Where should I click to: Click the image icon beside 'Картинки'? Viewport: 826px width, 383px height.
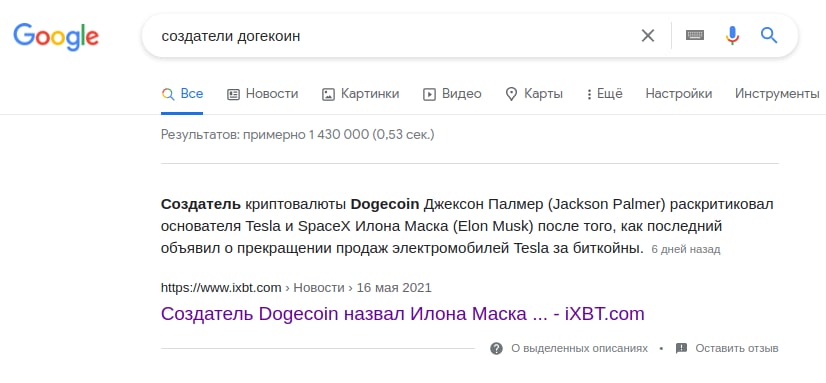coord(328,94)
